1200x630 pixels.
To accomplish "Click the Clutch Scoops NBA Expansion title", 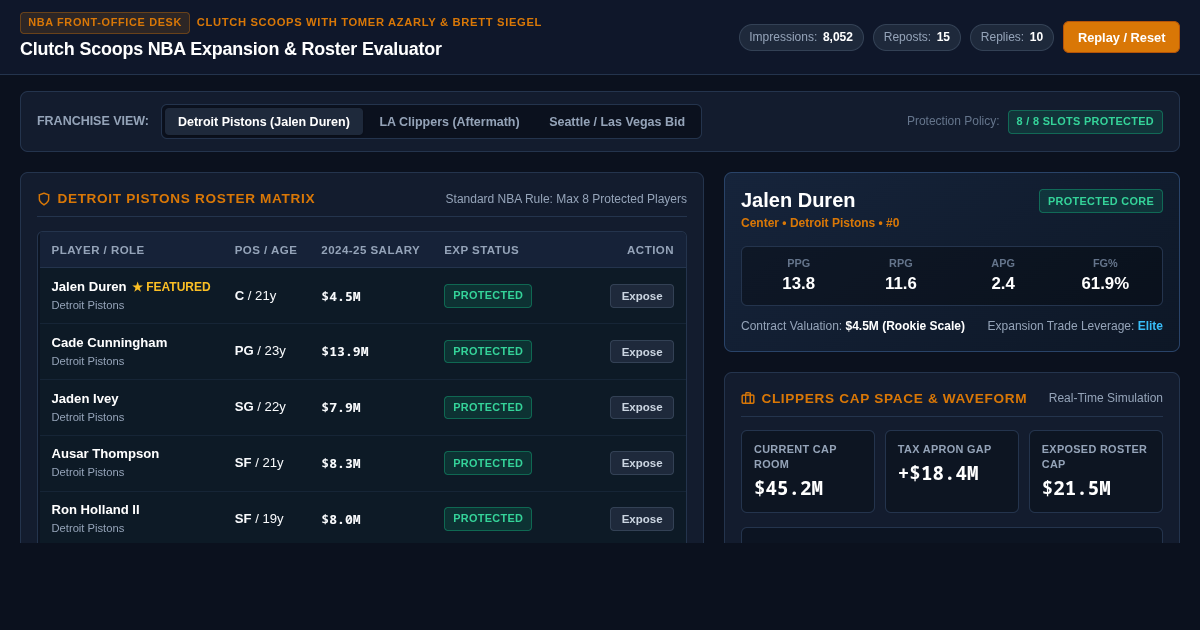I will click(231, 49).
